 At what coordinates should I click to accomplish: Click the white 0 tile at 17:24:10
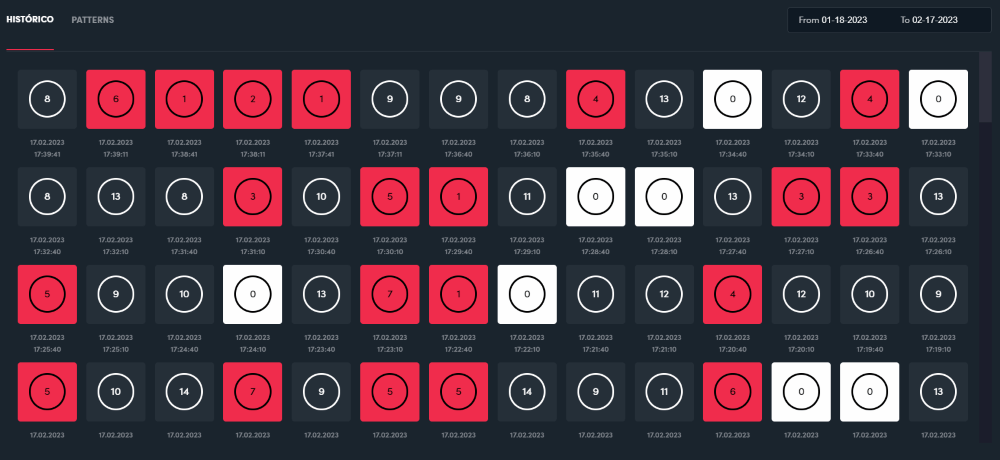point(253,294)
